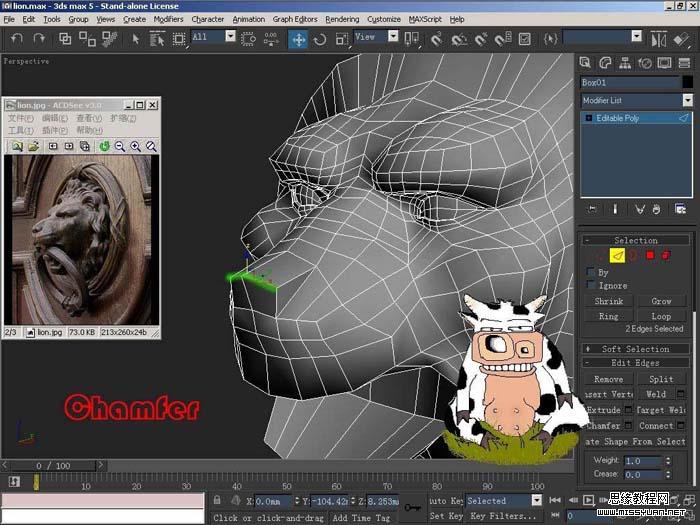
Task: Click the Box01 object color swatch
Action: coord(688,82)
